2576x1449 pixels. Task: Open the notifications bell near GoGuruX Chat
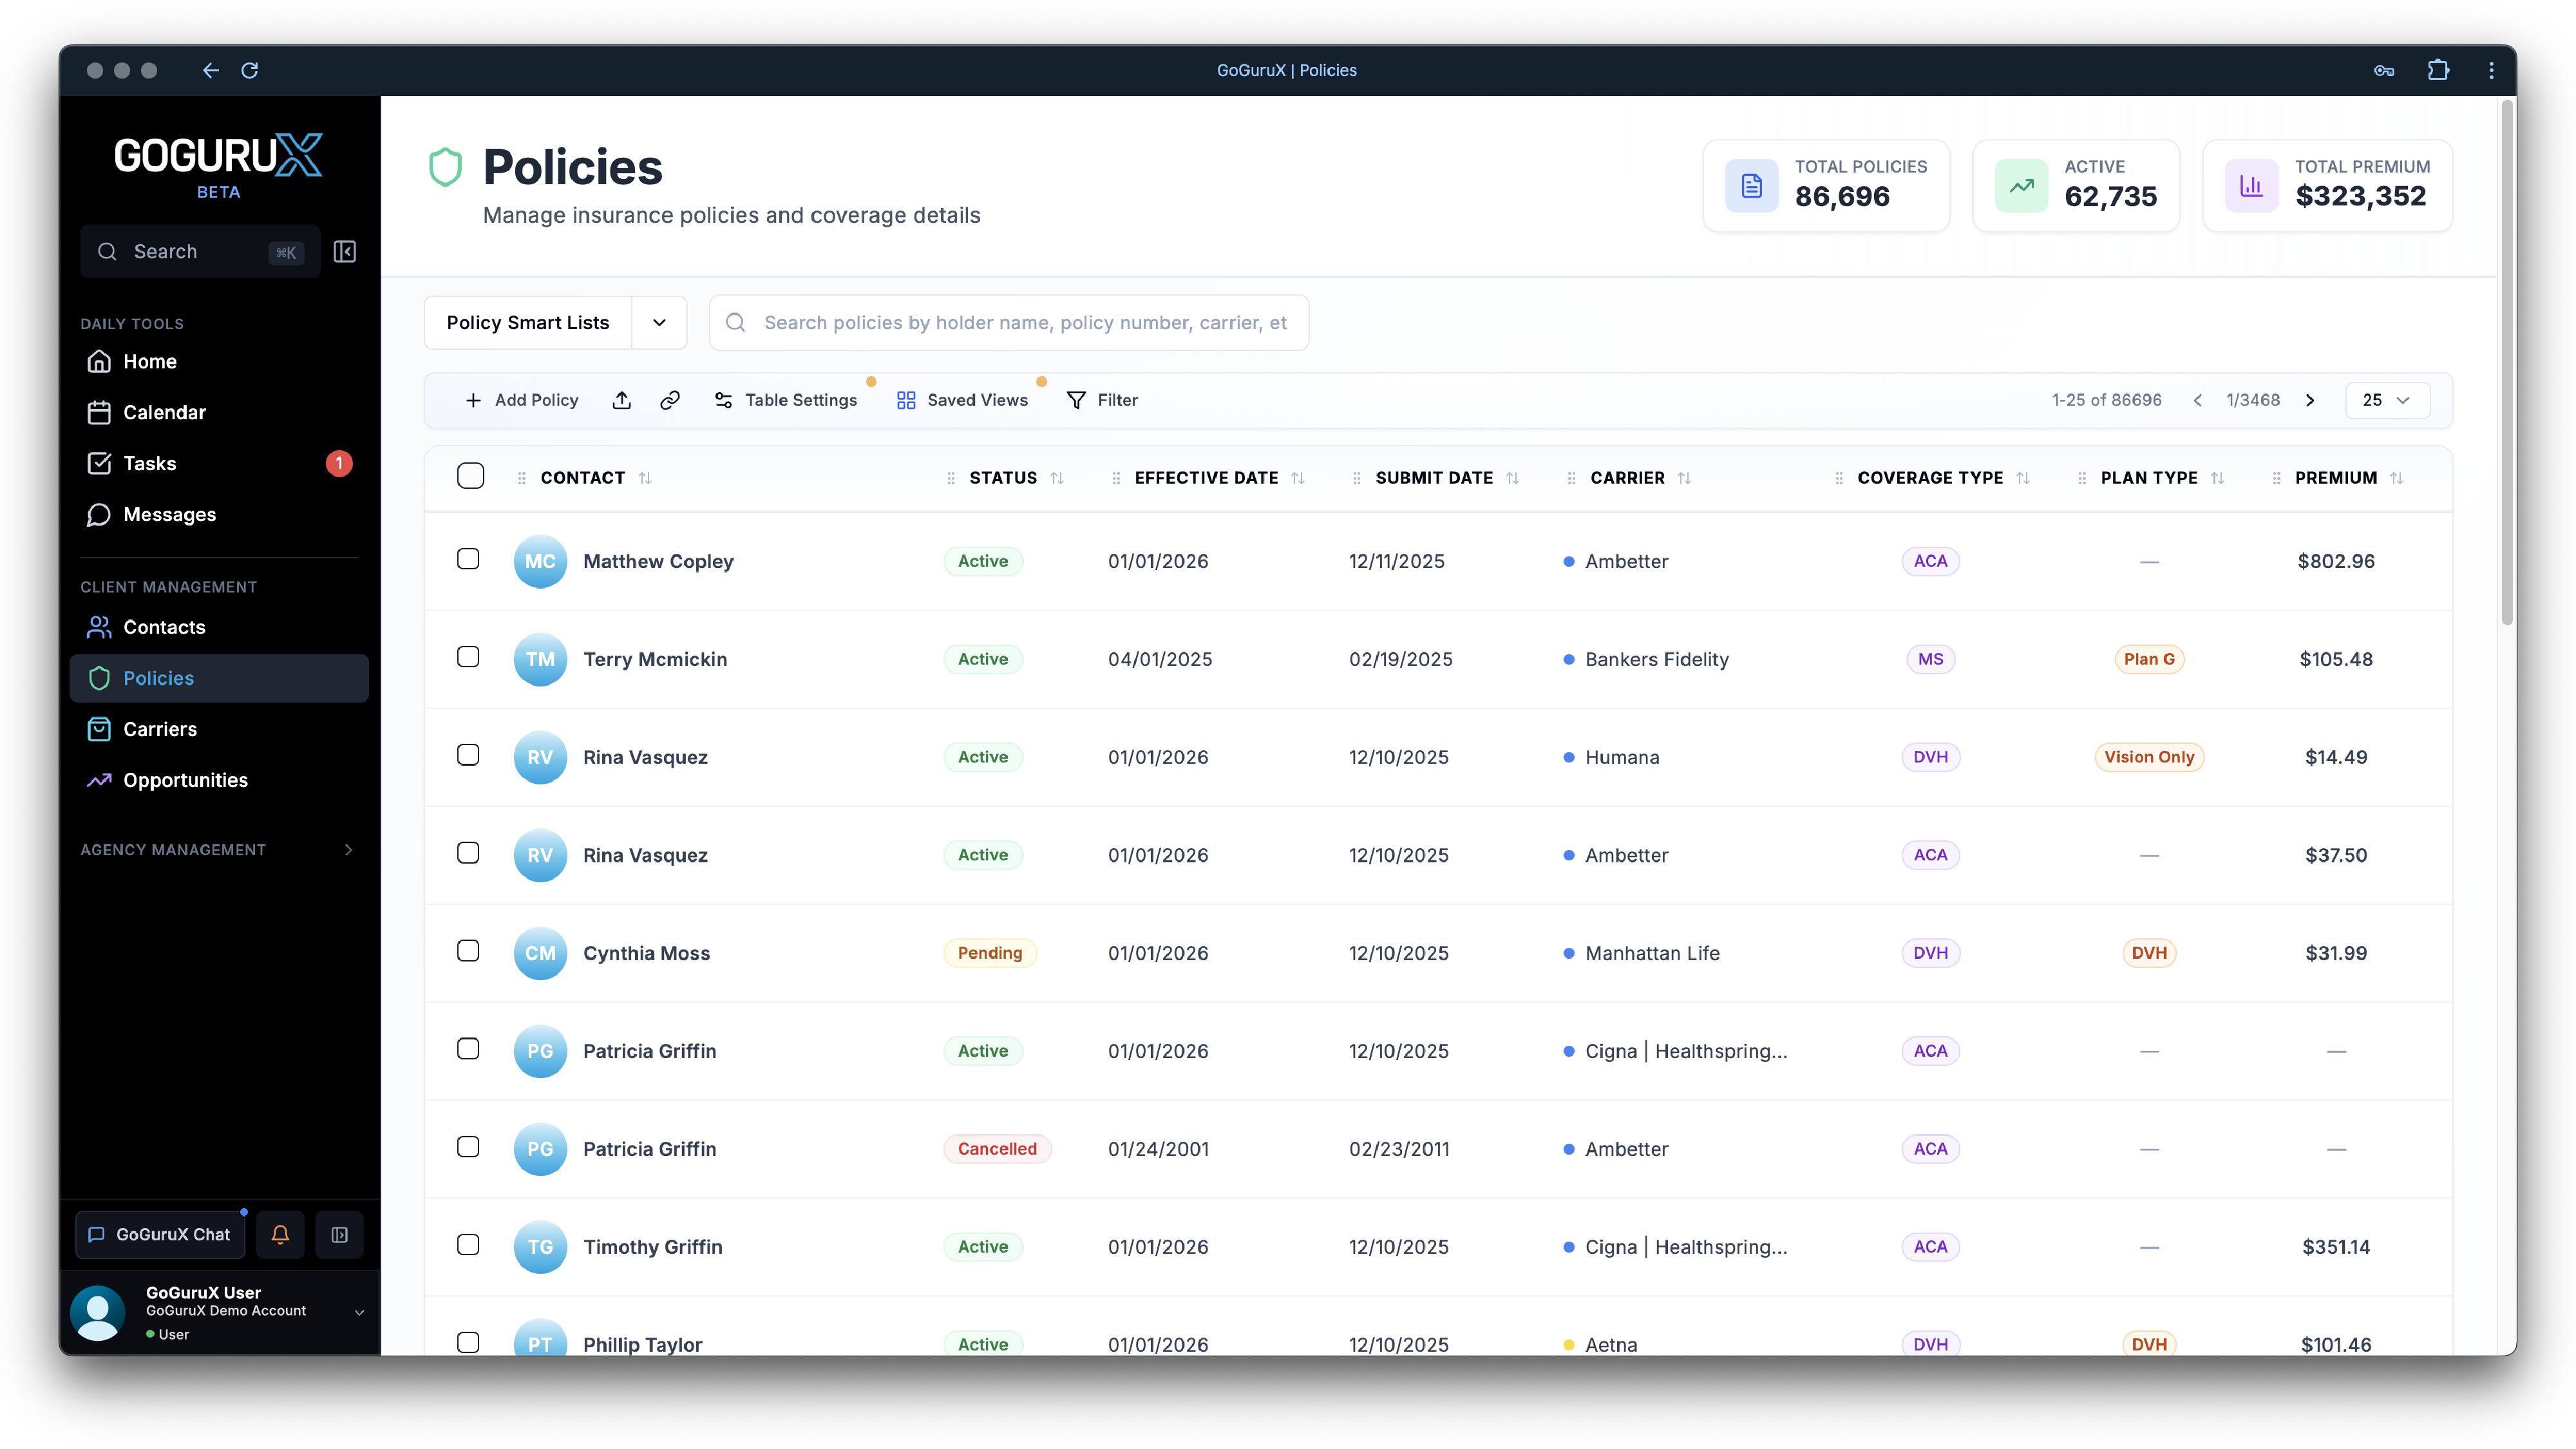click(x=280, y=1234)
